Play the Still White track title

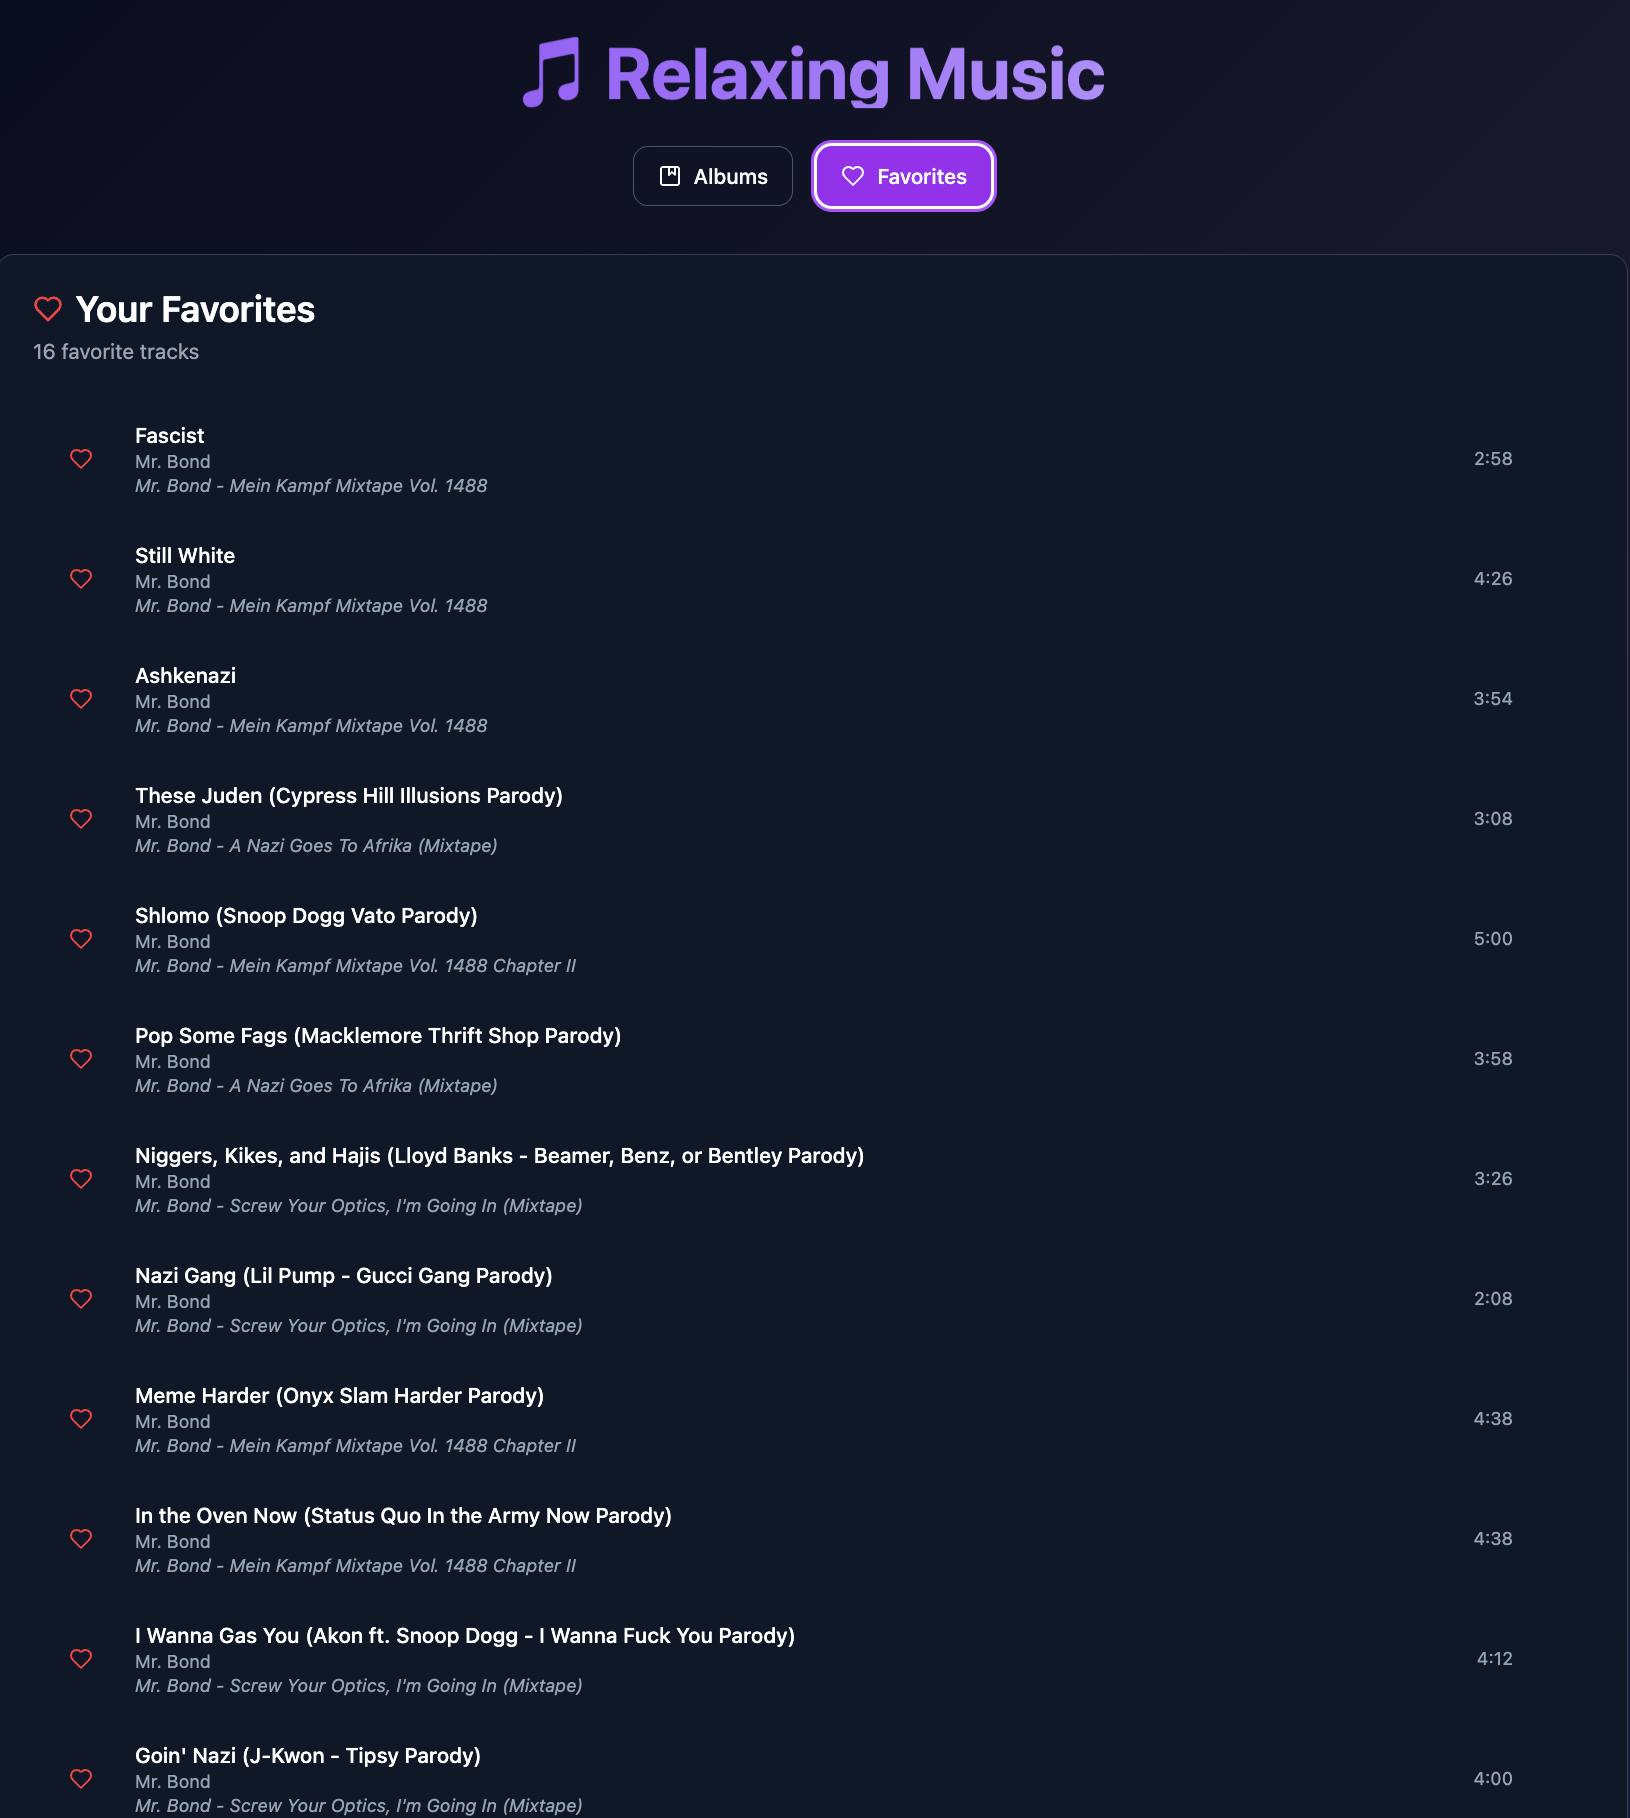click(x=185, y=556)
